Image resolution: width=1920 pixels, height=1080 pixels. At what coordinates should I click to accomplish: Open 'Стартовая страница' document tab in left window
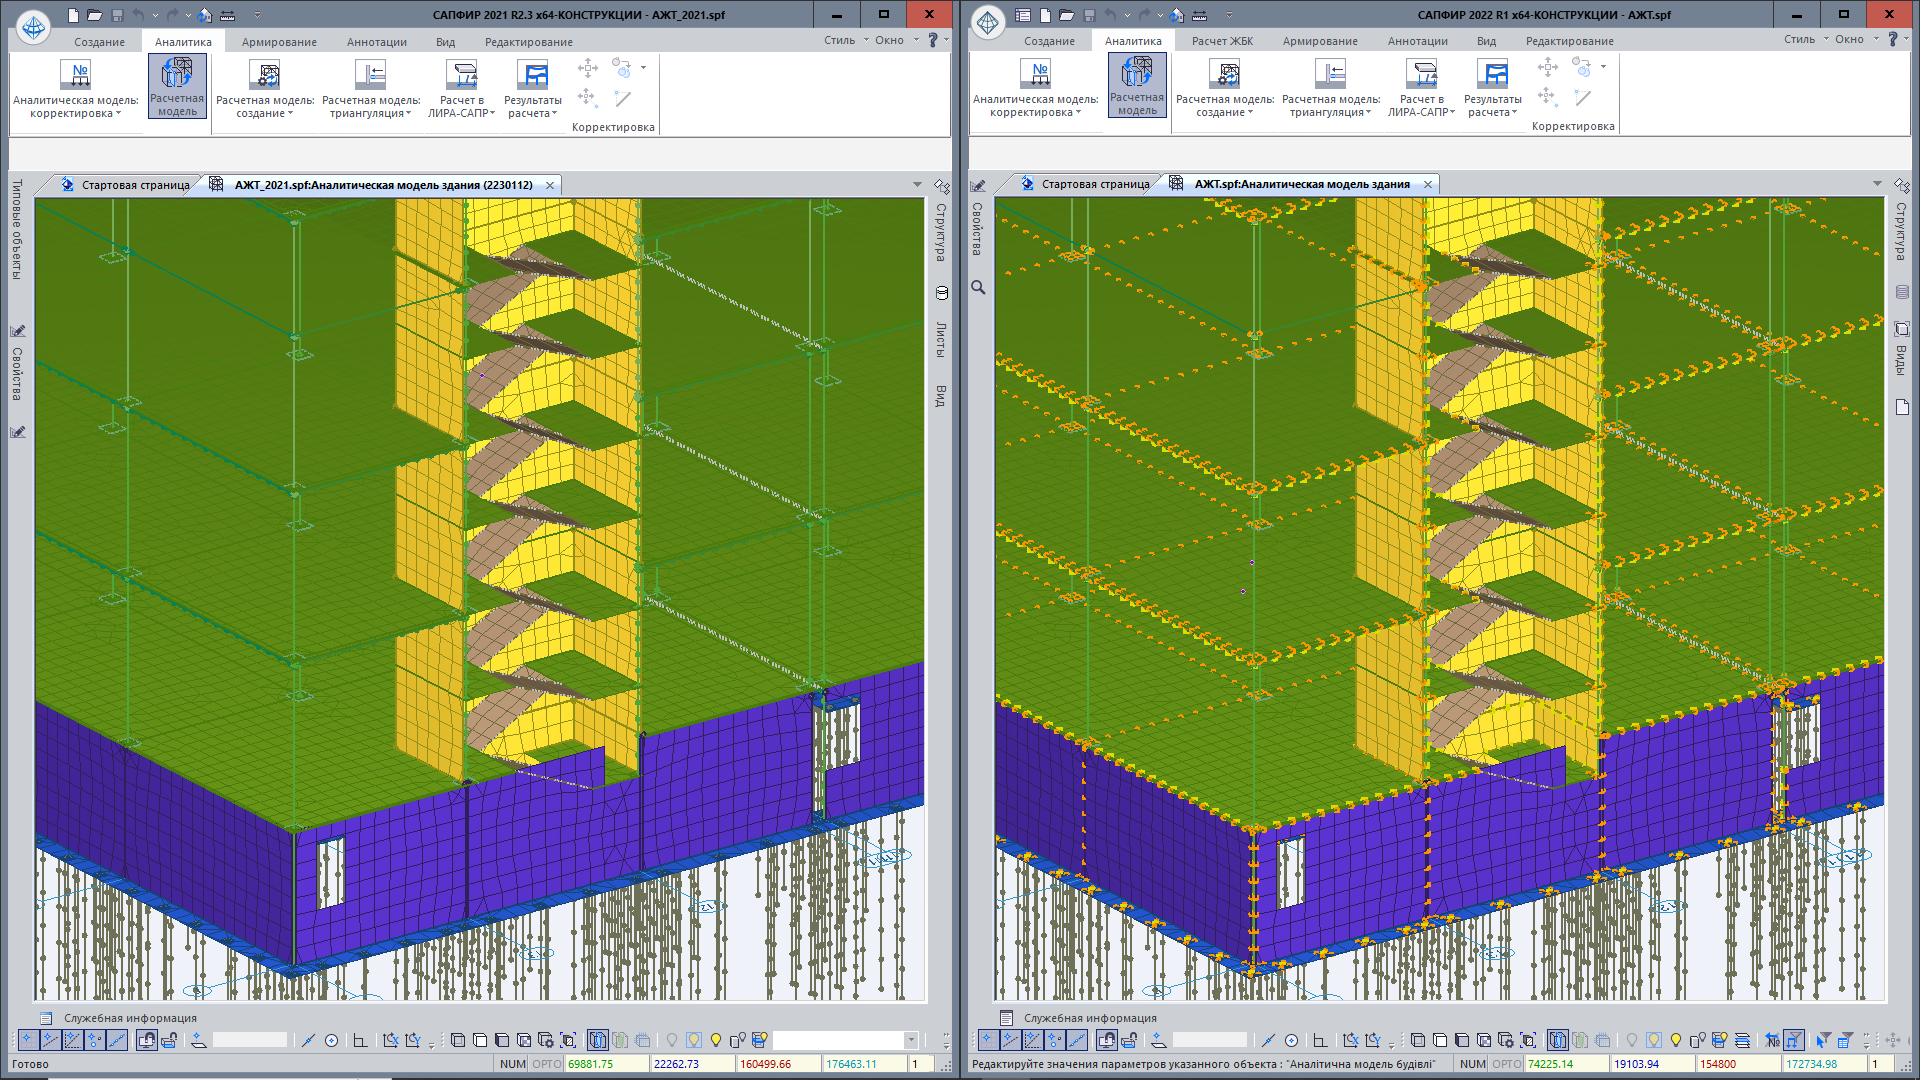point(134,185)
